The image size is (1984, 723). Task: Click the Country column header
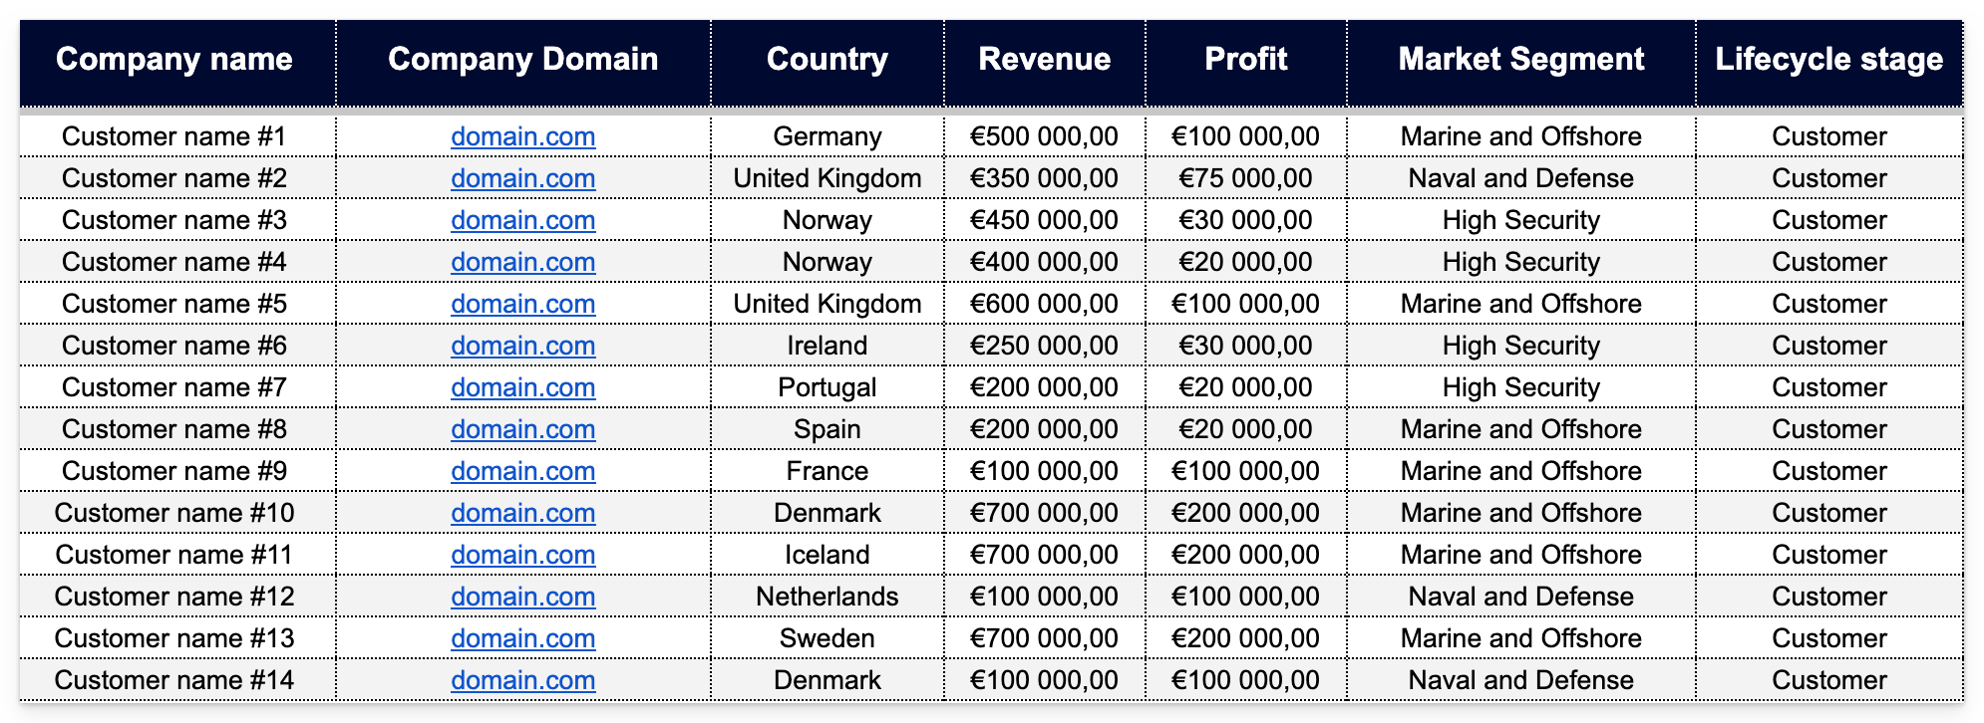click(827, 60)
